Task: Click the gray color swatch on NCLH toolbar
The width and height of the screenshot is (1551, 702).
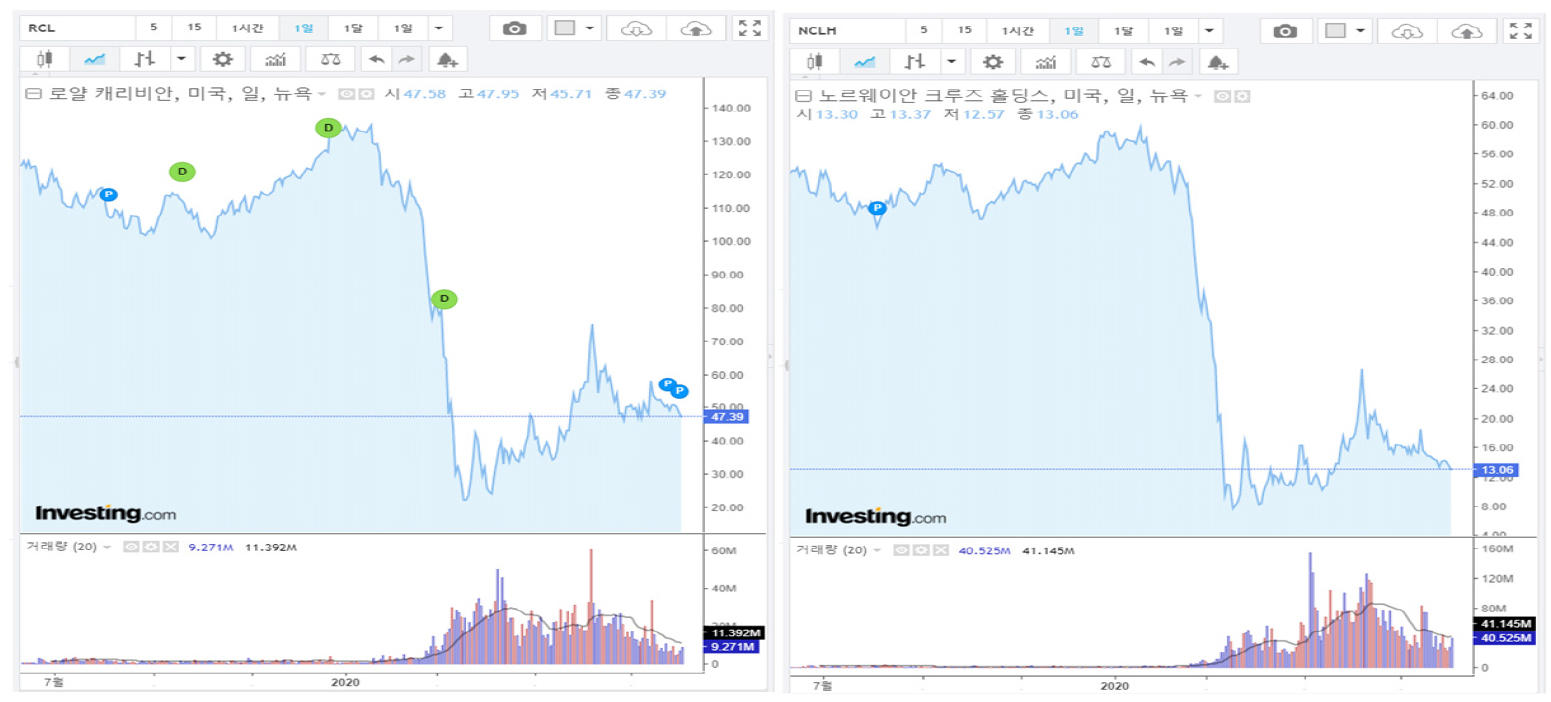Action: pyautogui.click(x=1334, y=31)
